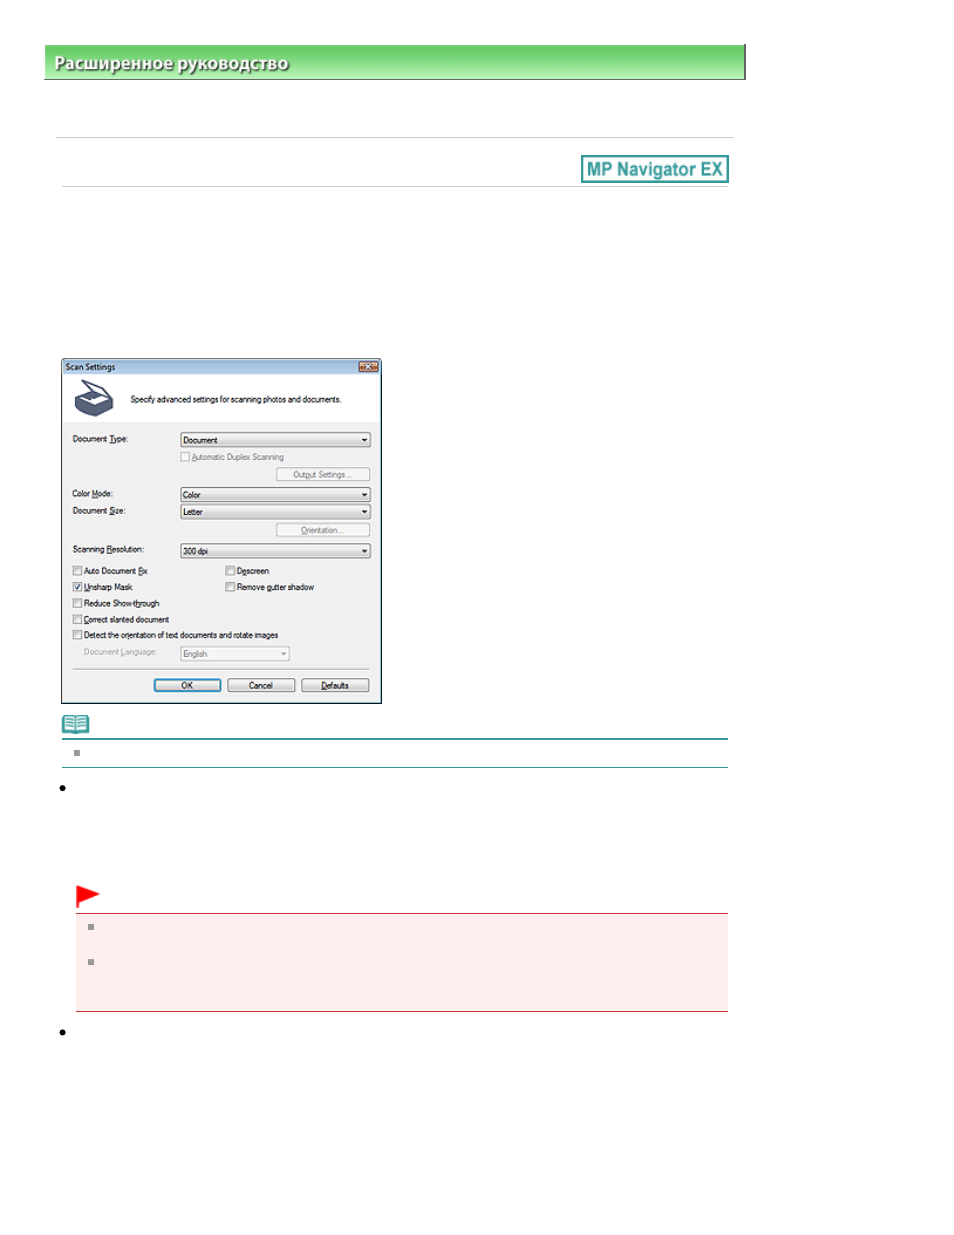Uncheck the Unsharp Mask checkbox
The width and height of the screenshot is (954, 1235).
(x=77, y=587)
